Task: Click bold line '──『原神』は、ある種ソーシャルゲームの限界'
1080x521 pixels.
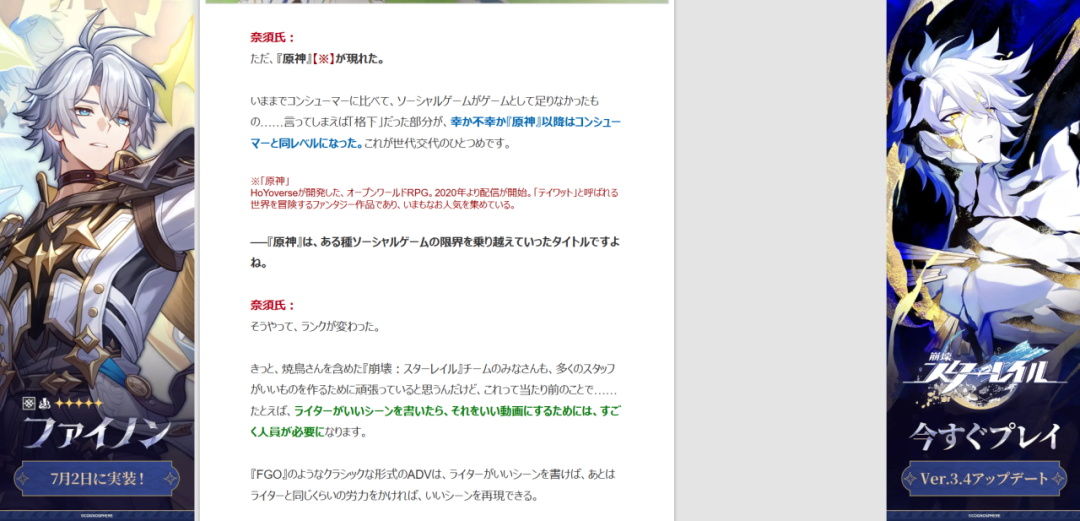Action: coord(435,242)
